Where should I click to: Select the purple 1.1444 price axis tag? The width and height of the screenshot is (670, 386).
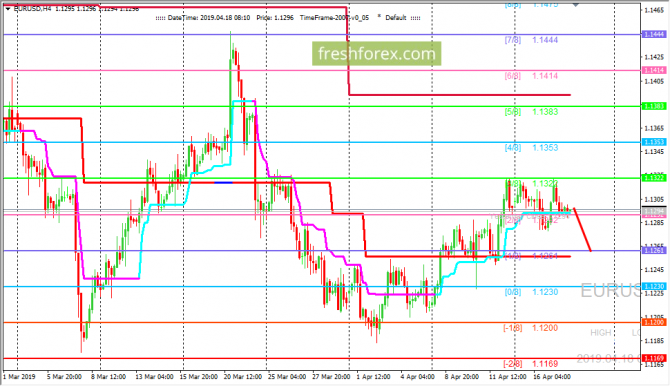pos(654,34)
